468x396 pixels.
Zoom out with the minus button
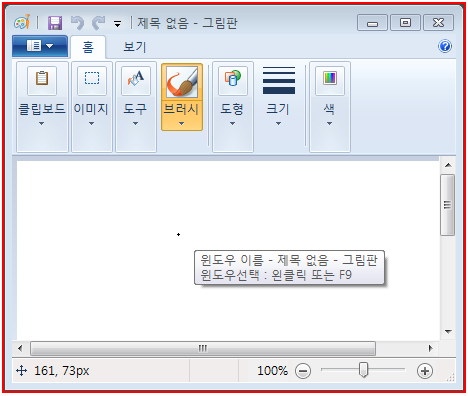pyautogui.click(x=303, y=371)
